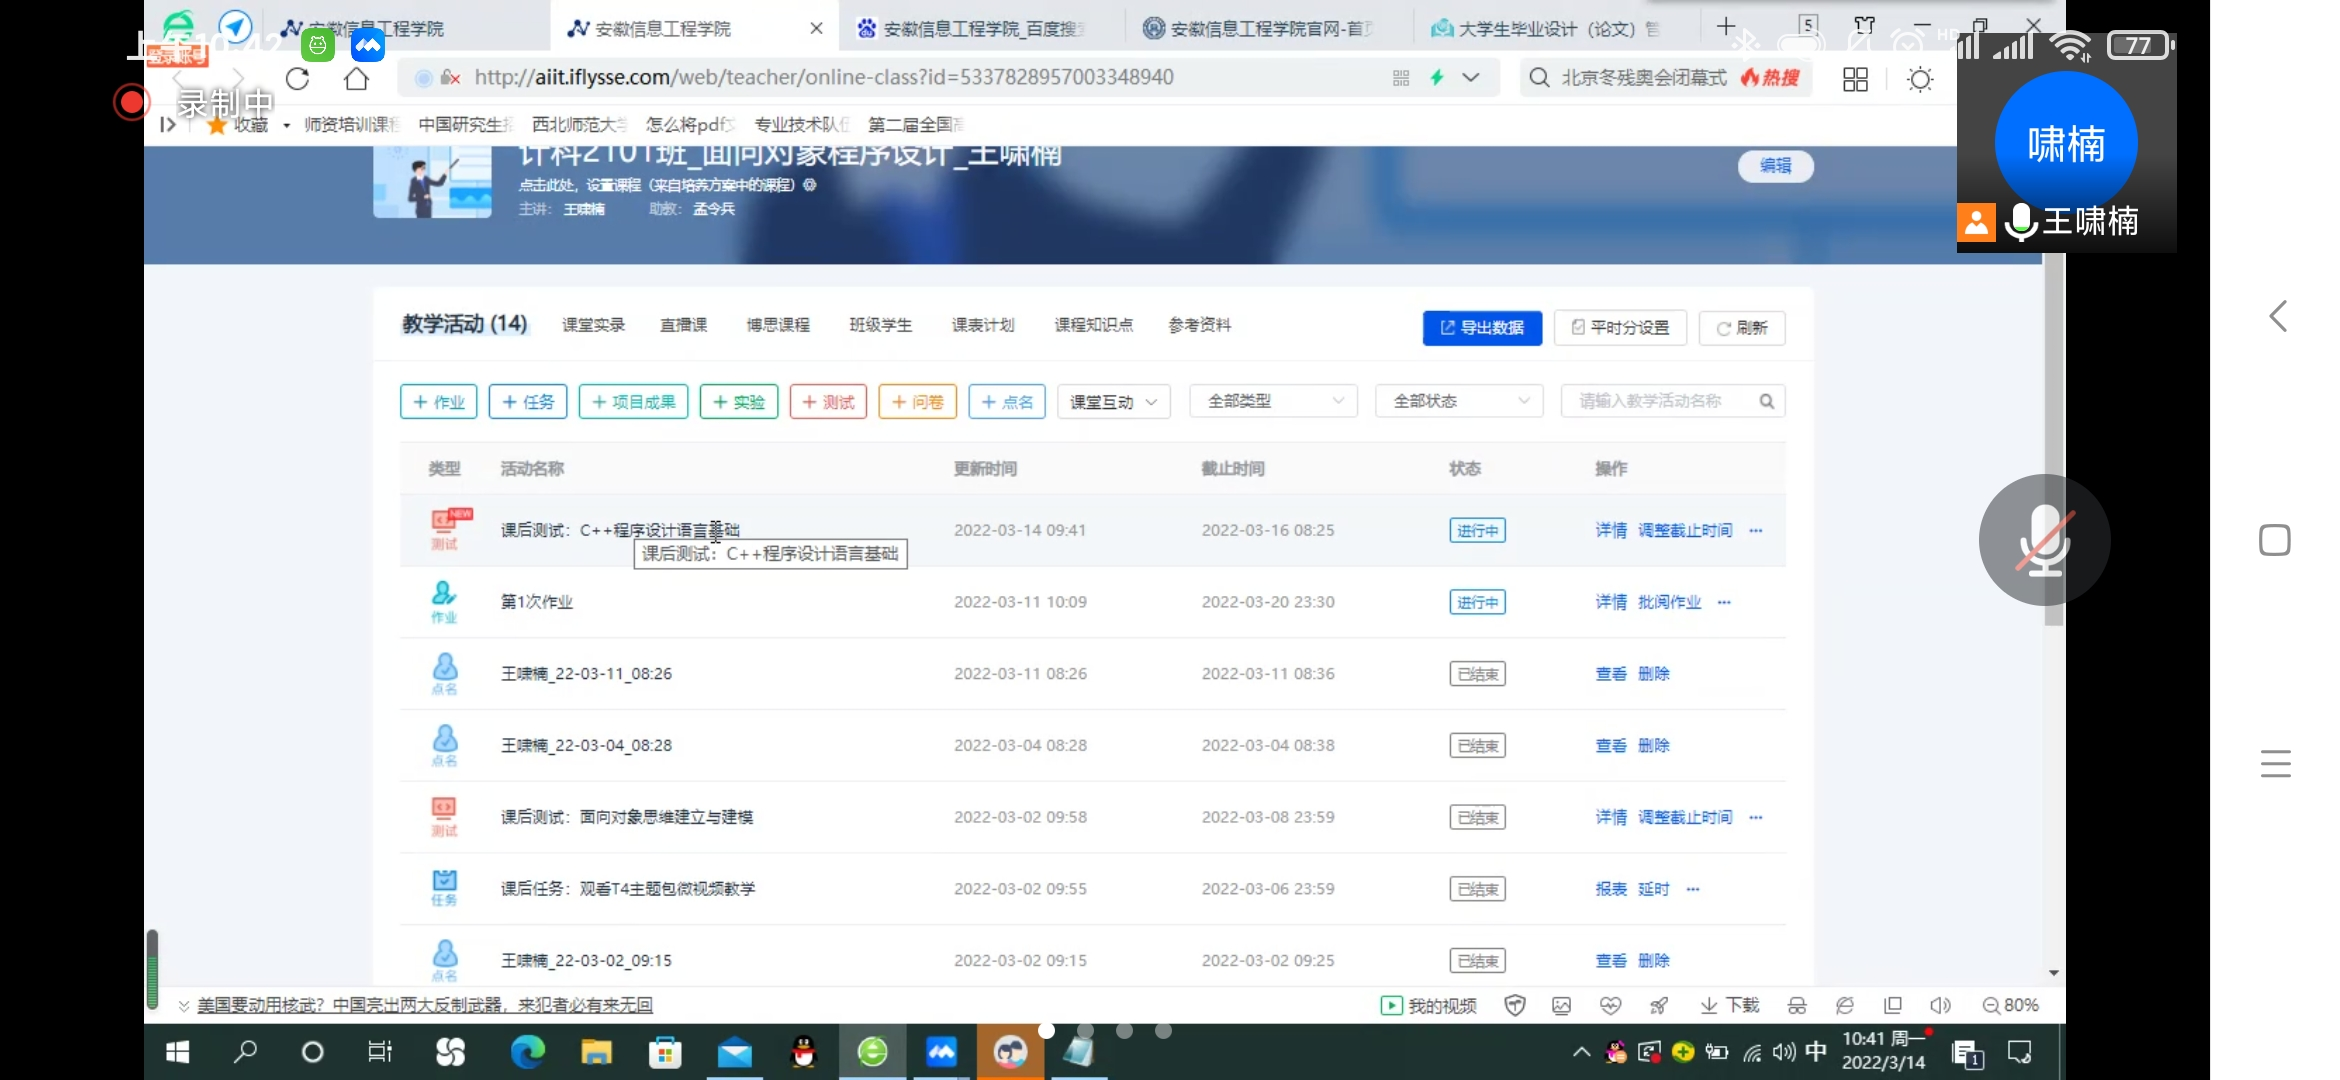Tick the small checkbox near the right edge
The height and width of the screenshot is (1080, 2340).
point(2275,540)
